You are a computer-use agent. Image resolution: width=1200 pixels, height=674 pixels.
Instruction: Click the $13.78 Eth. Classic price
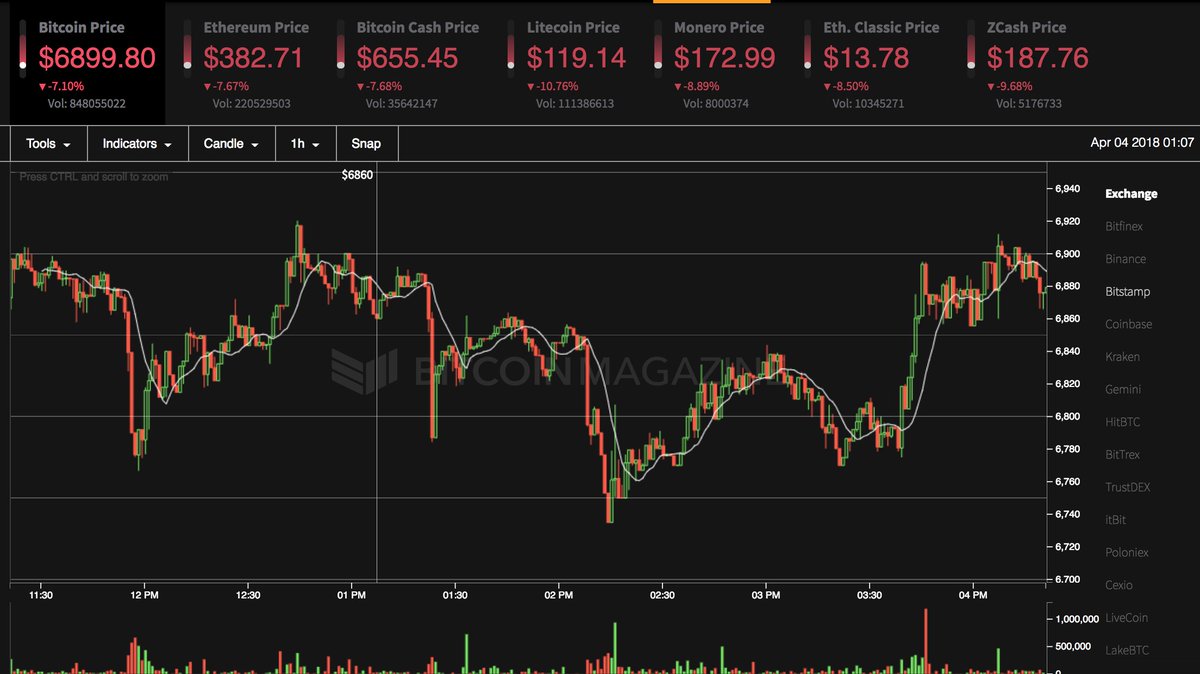coord(866,58)
